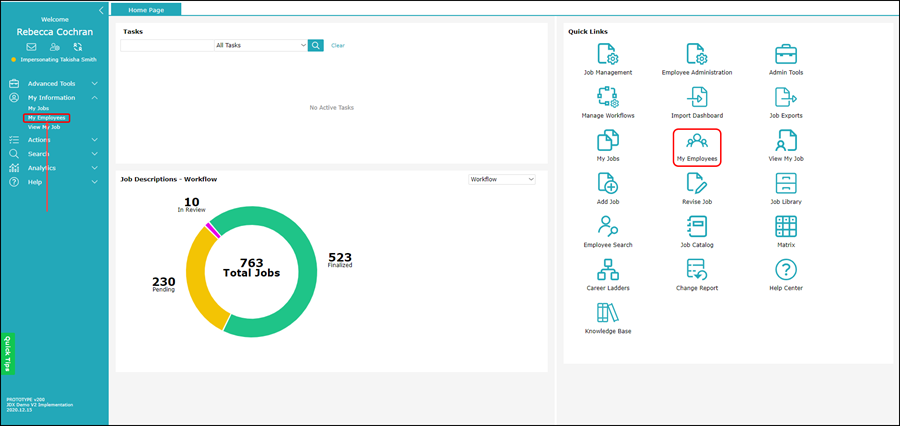Select the Home Page tab
The height and width of the screenshot is (426, 900).
pyautogui.click(x=145, y=9)
